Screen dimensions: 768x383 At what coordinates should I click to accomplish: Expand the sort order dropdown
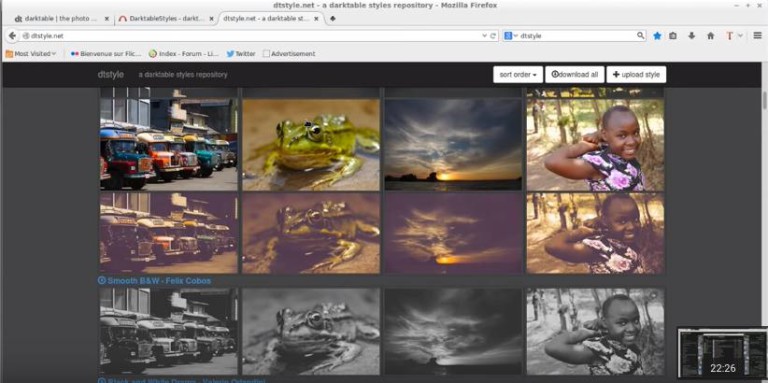(518, 75)
